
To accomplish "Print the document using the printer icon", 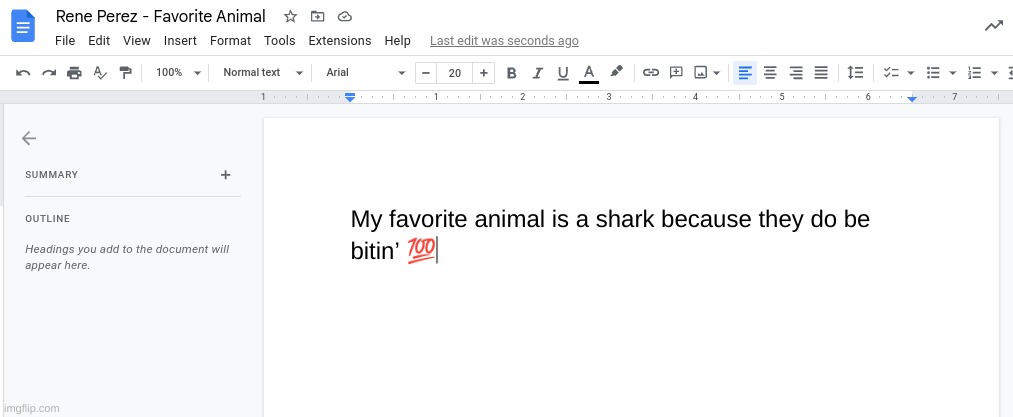I will coord(74,73).
